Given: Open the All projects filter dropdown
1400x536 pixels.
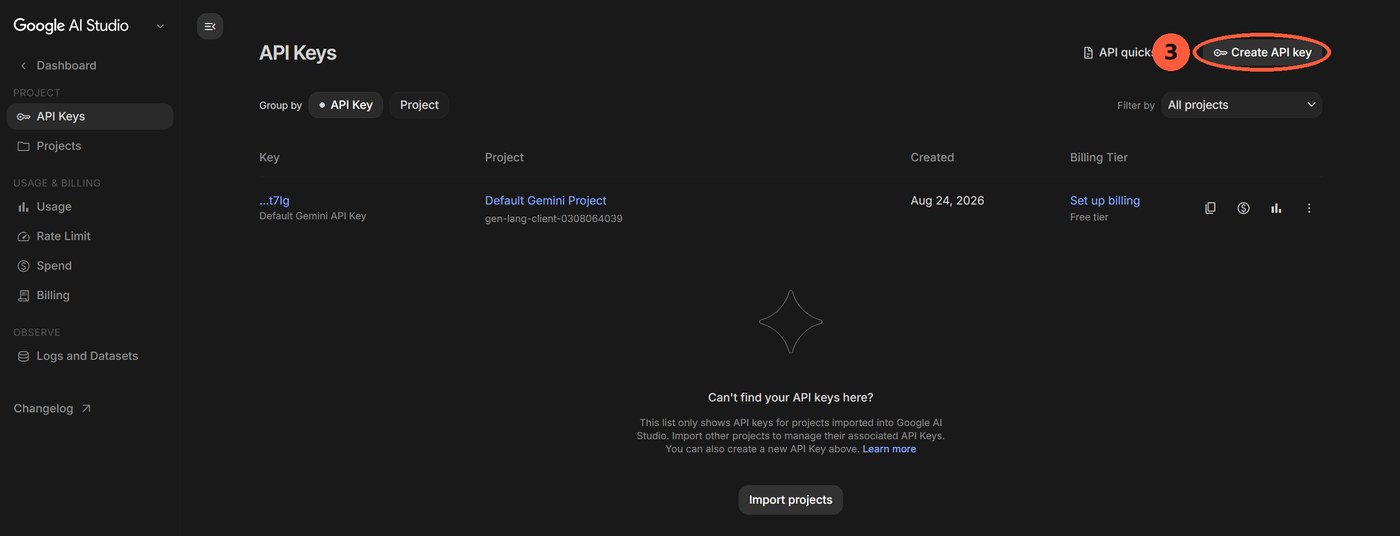Looking at the screenshot, I should (1241, 105).
